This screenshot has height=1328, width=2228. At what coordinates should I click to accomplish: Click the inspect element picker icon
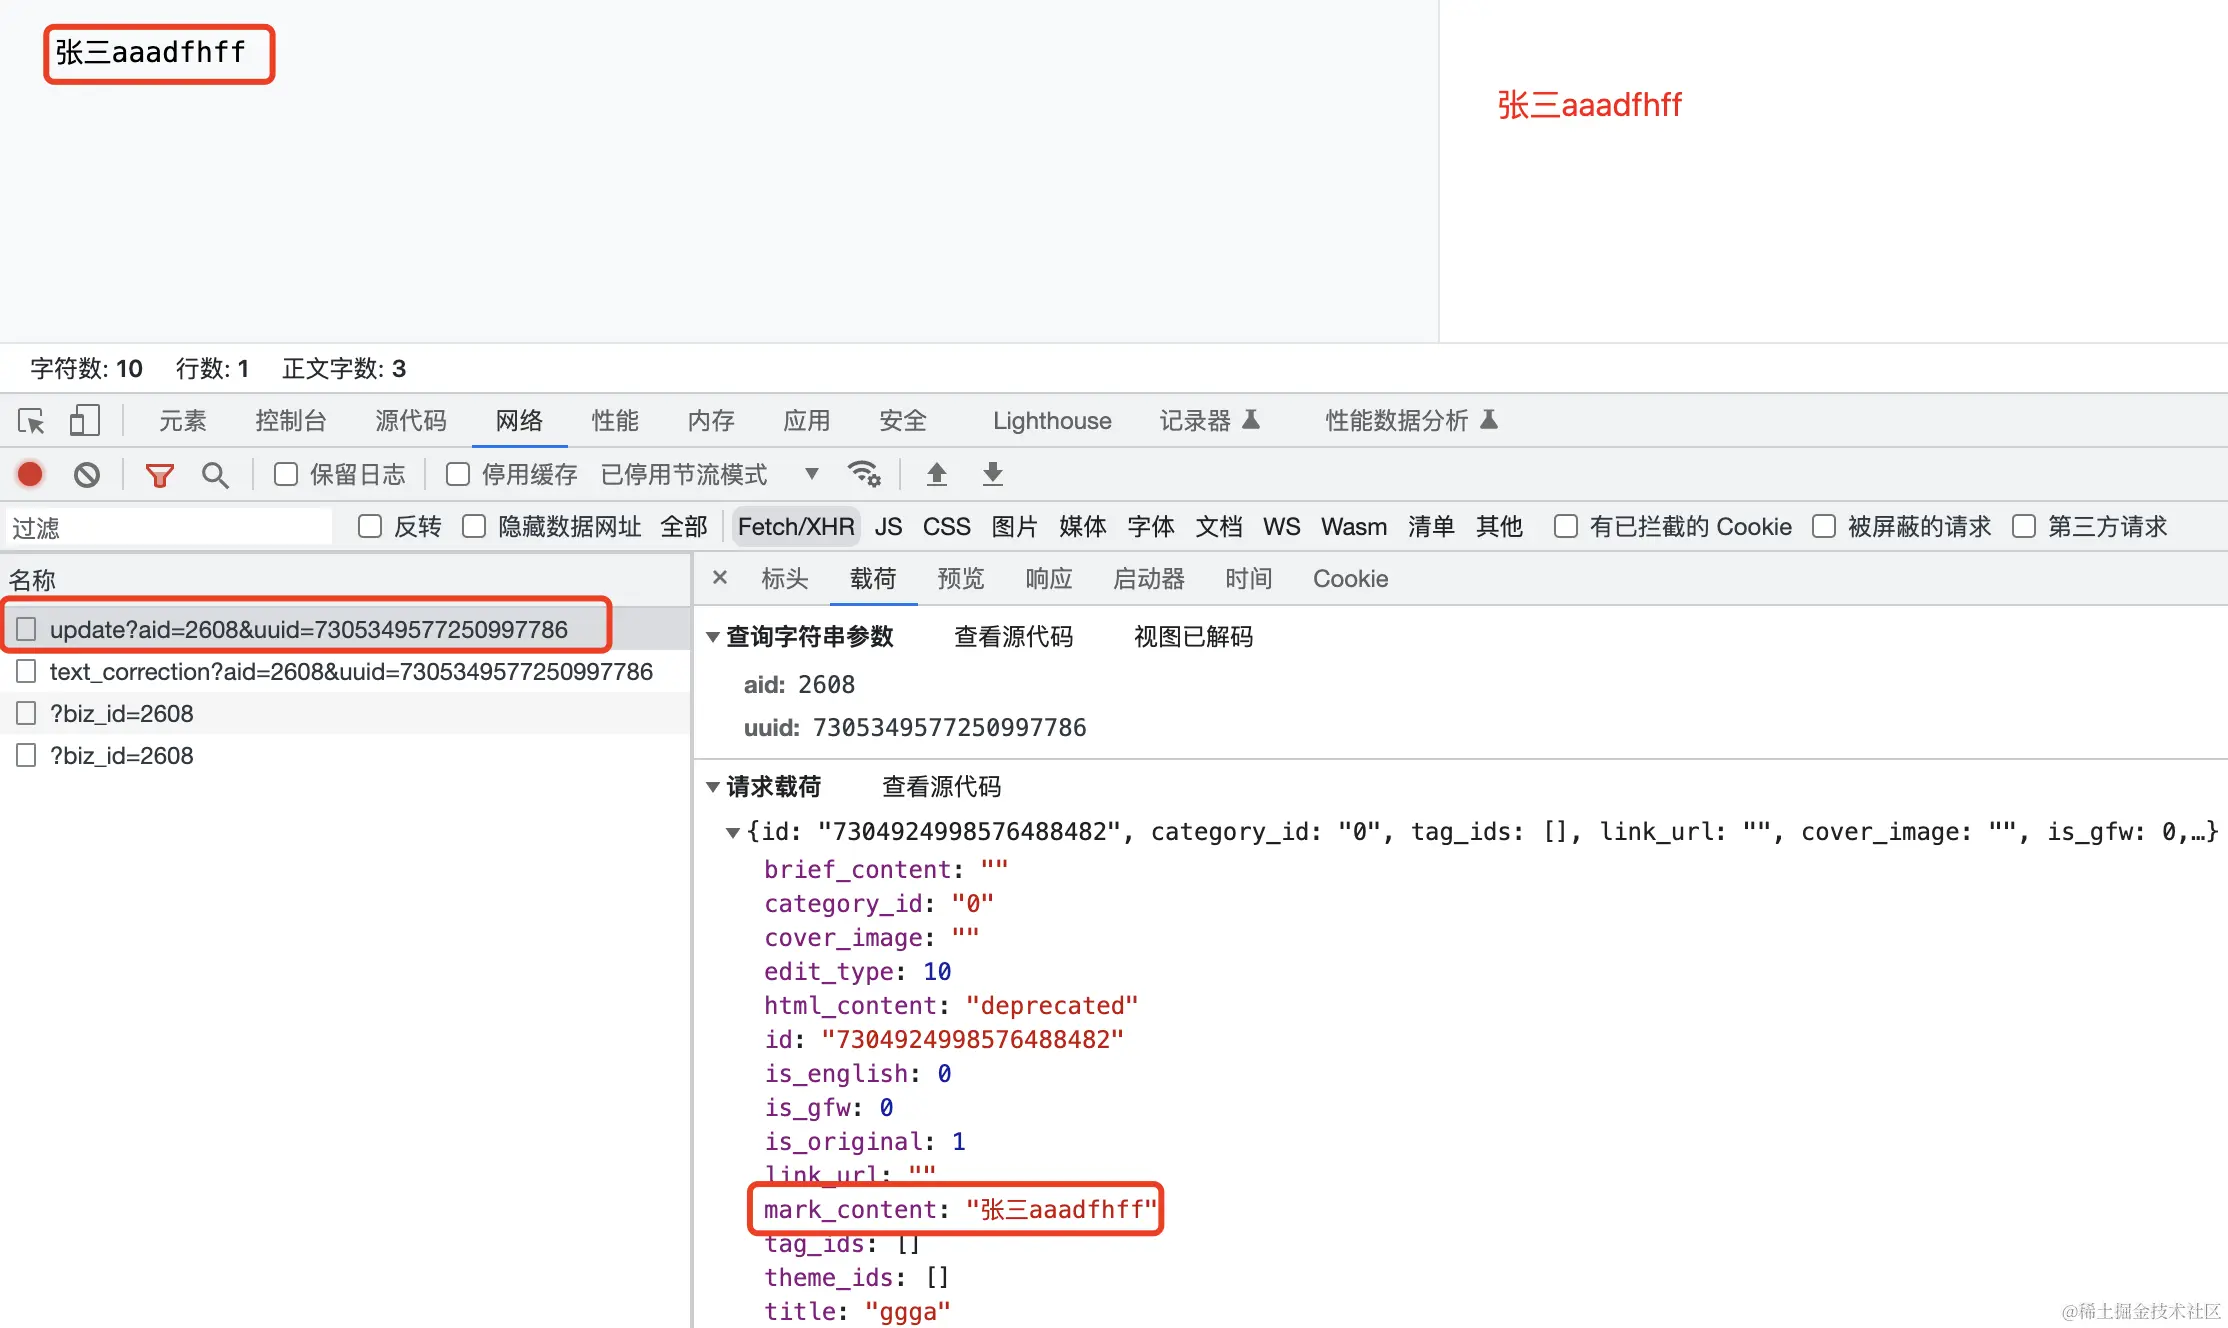pyautogui.click(x=31, y=421)
